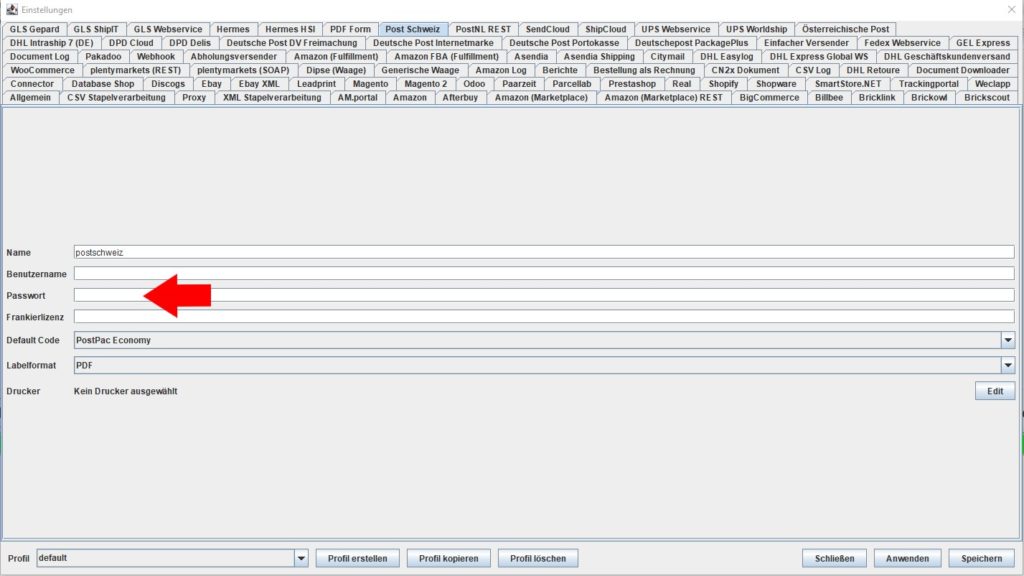1024x576 pixels.
Task: Select Bestellung als Rechnung tab
Action: coord(644,71)
